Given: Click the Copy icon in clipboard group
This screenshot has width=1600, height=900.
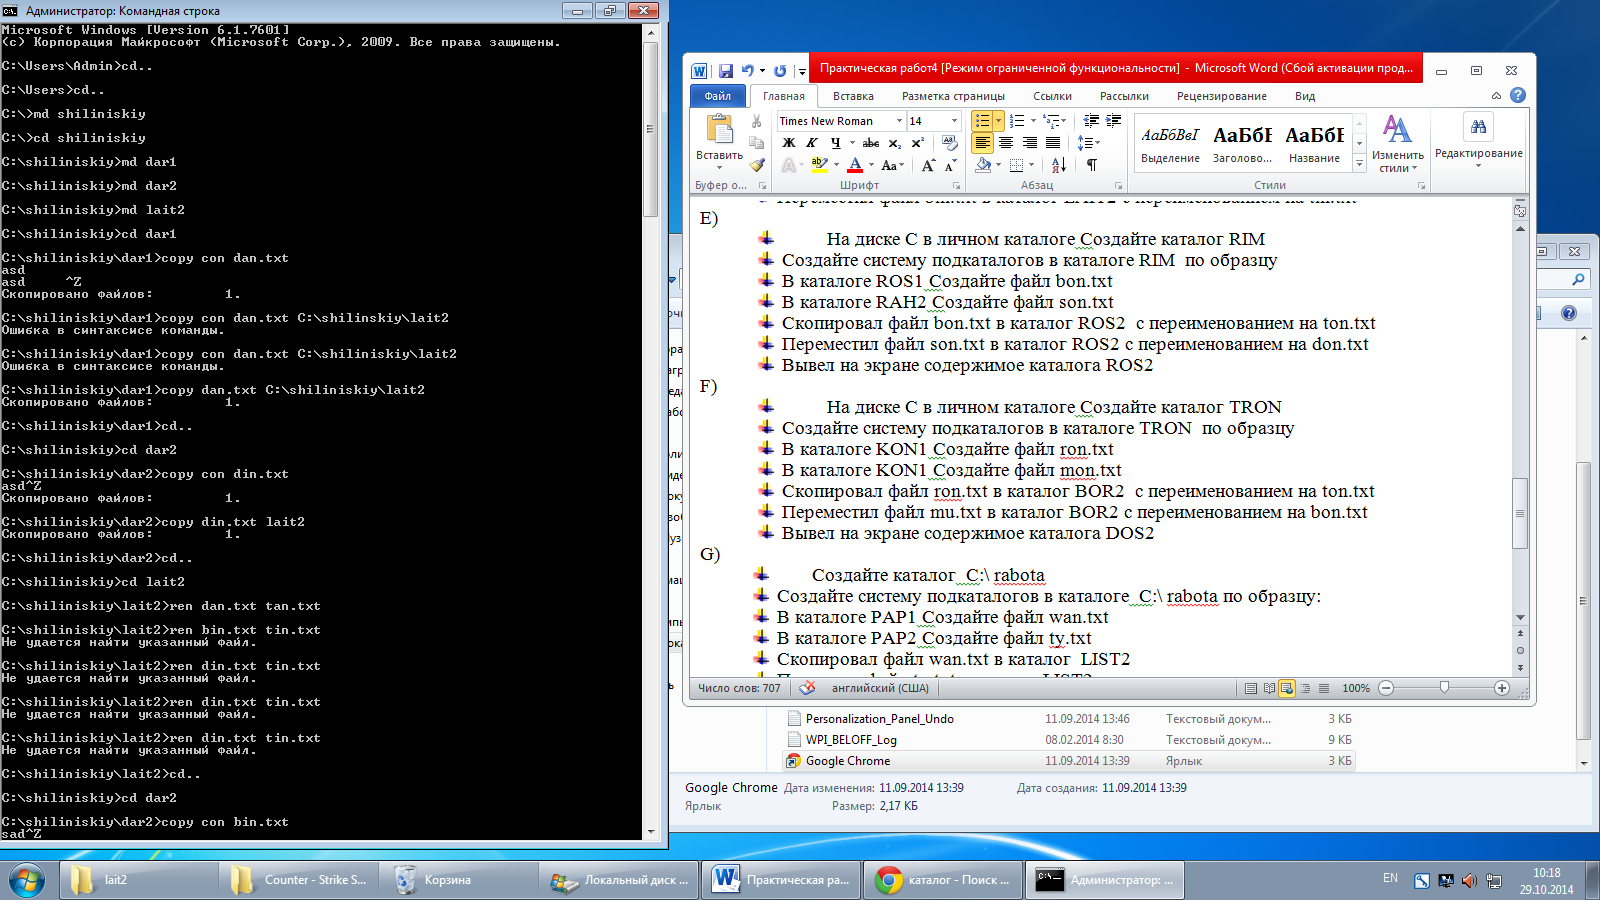Looking at the screenshot, I should tap(757, 143).
